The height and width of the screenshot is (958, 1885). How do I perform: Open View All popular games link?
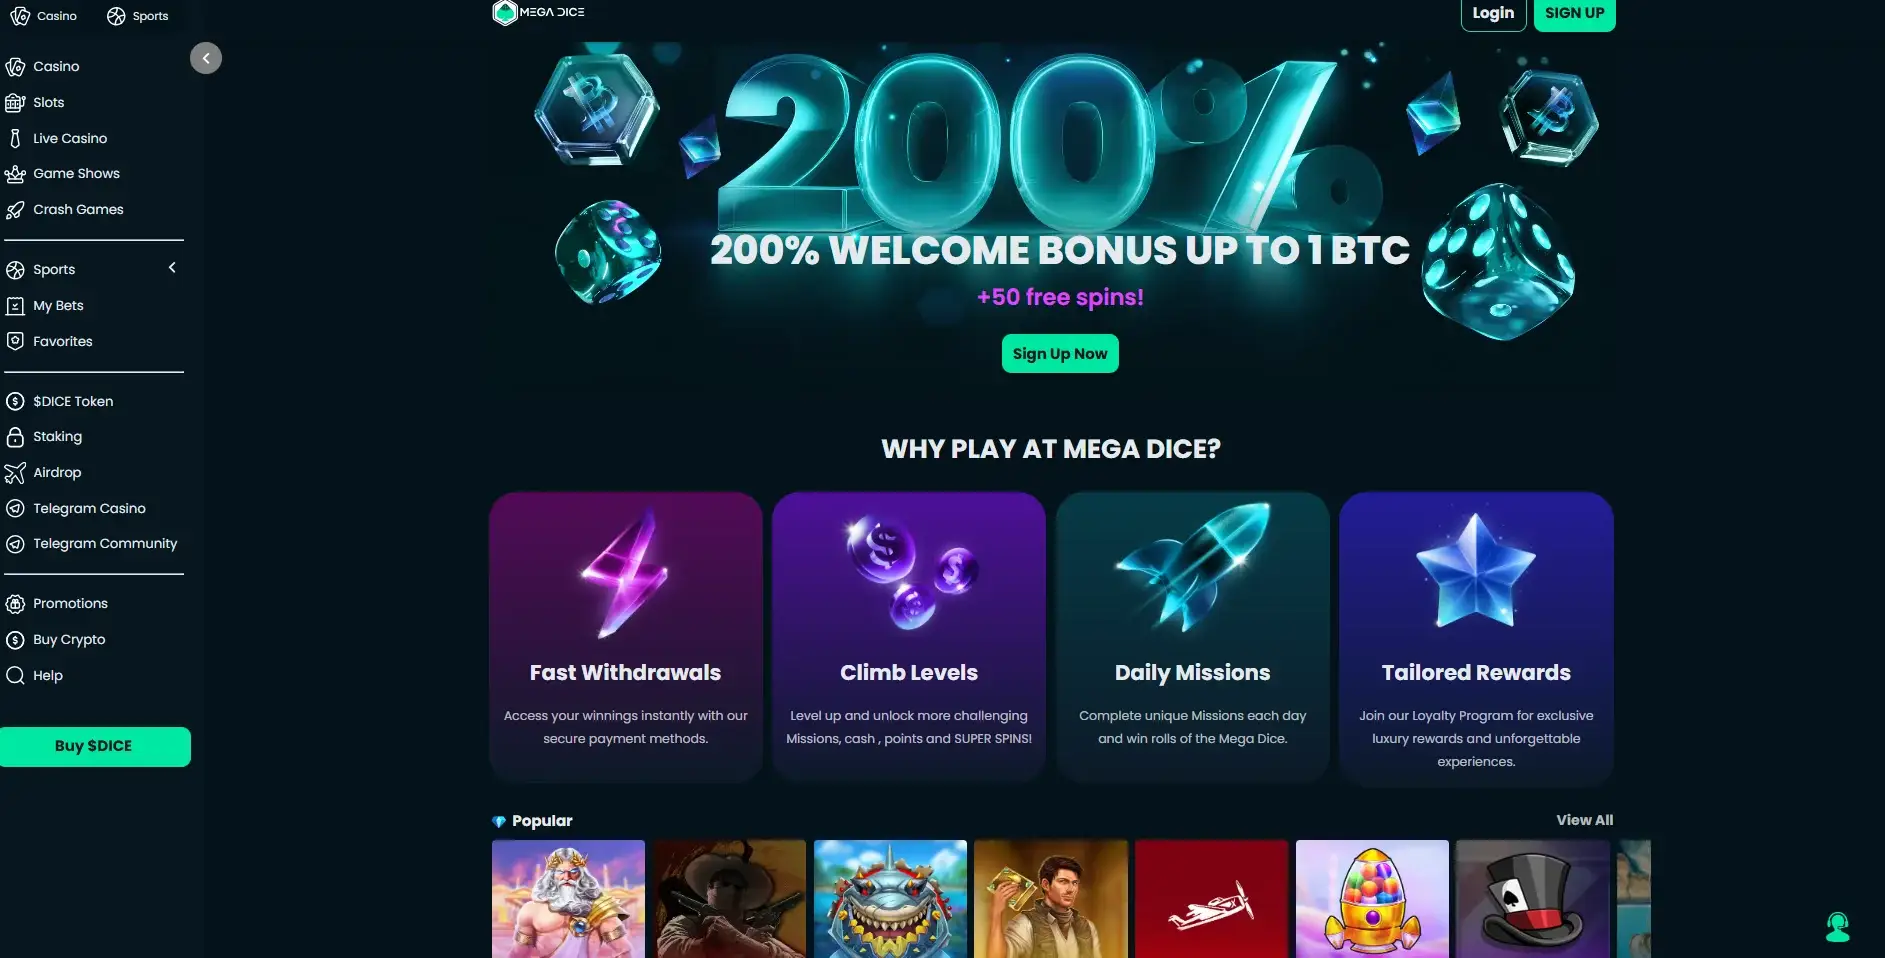[1584, 820]
